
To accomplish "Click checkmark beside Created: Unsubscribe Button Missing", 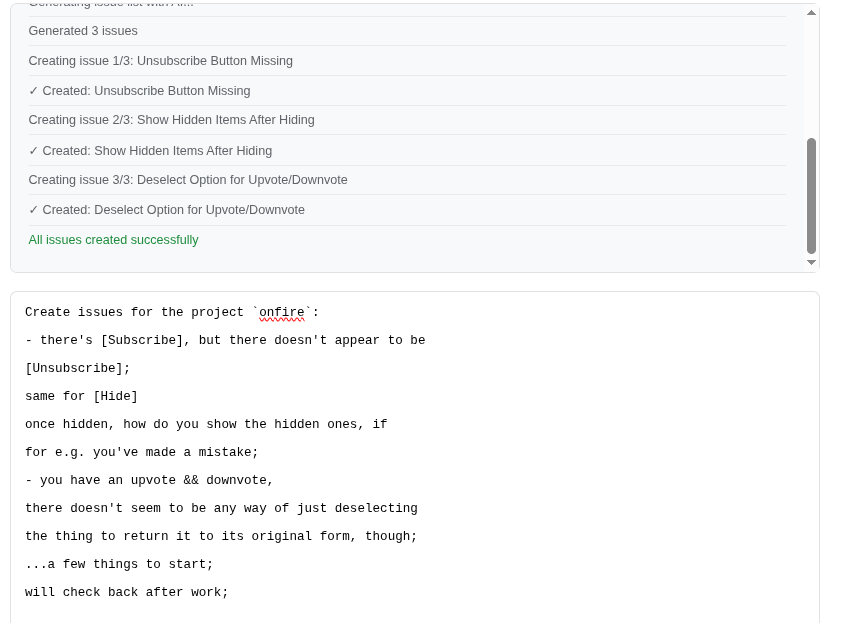I will point(34,91).
